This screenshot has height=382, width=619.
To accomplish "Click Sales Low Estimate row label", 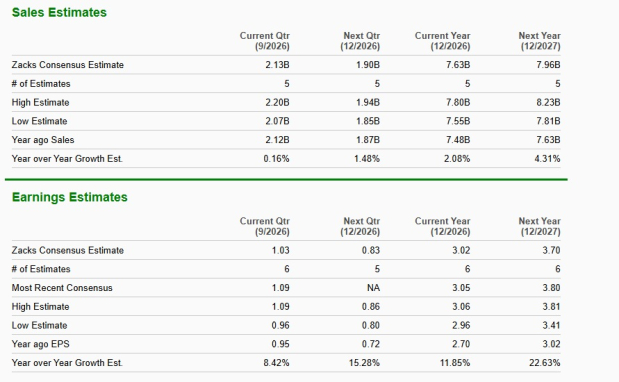I will tap(39, 121).
